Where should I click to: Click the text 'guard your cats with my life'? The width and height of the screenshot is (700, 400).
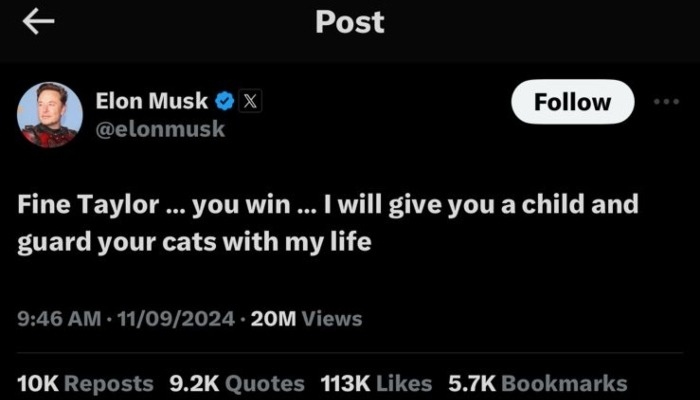click(x=194, y=243)
